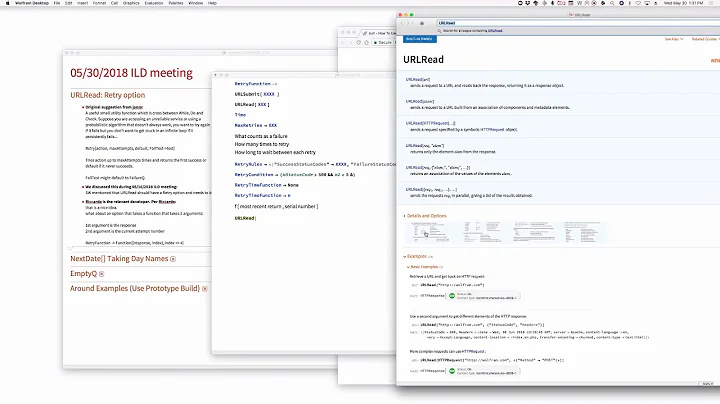
Task: Click the third Details and Options thumbnail
Action: pyautogui.click(x=534, y=232)
